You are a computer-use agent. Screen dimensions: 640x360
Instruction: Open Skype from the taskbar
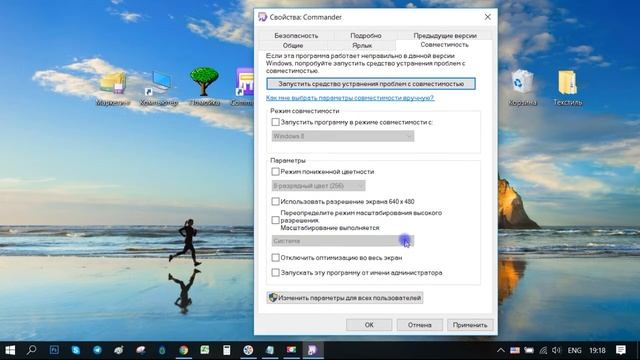click(76, 350)
